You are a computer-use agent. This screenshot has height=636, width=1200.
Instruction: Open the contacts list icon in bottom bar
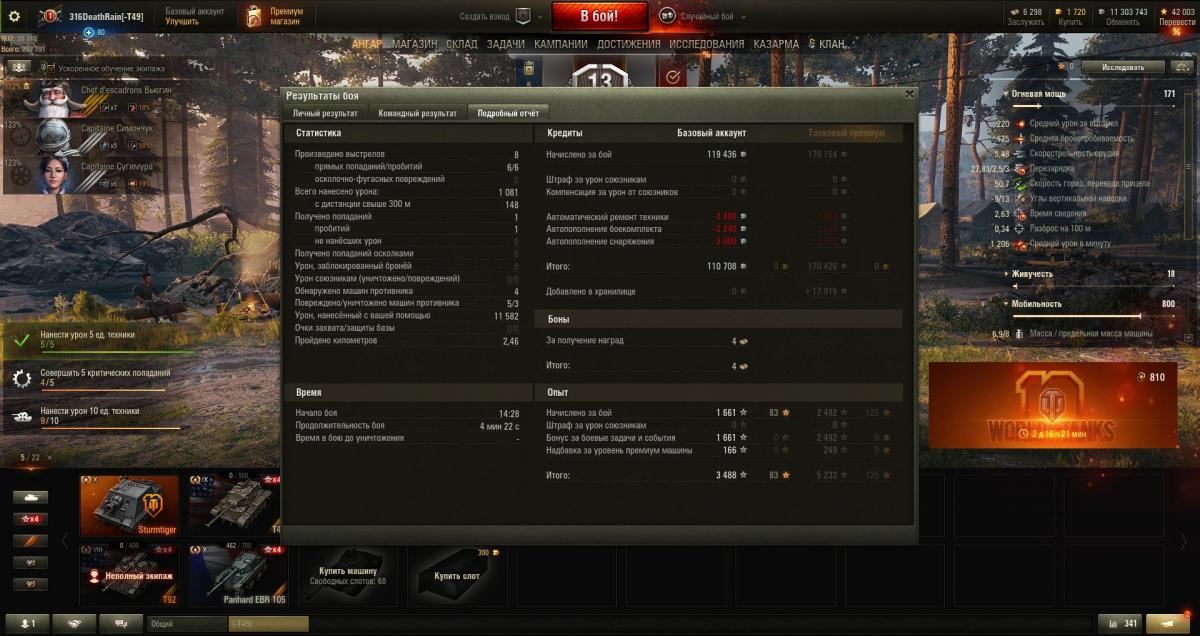click(28, 623)
